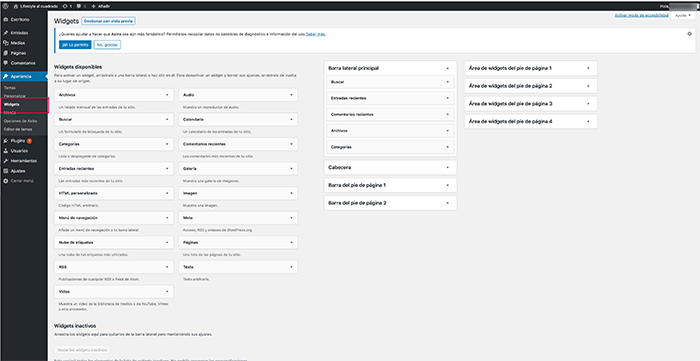Image resolution: width=700 pixels, height=361 pixels.
Task: Click Archivos widget in Barra lateral principal
Action: pyautogui.click(x=390, y=131)
